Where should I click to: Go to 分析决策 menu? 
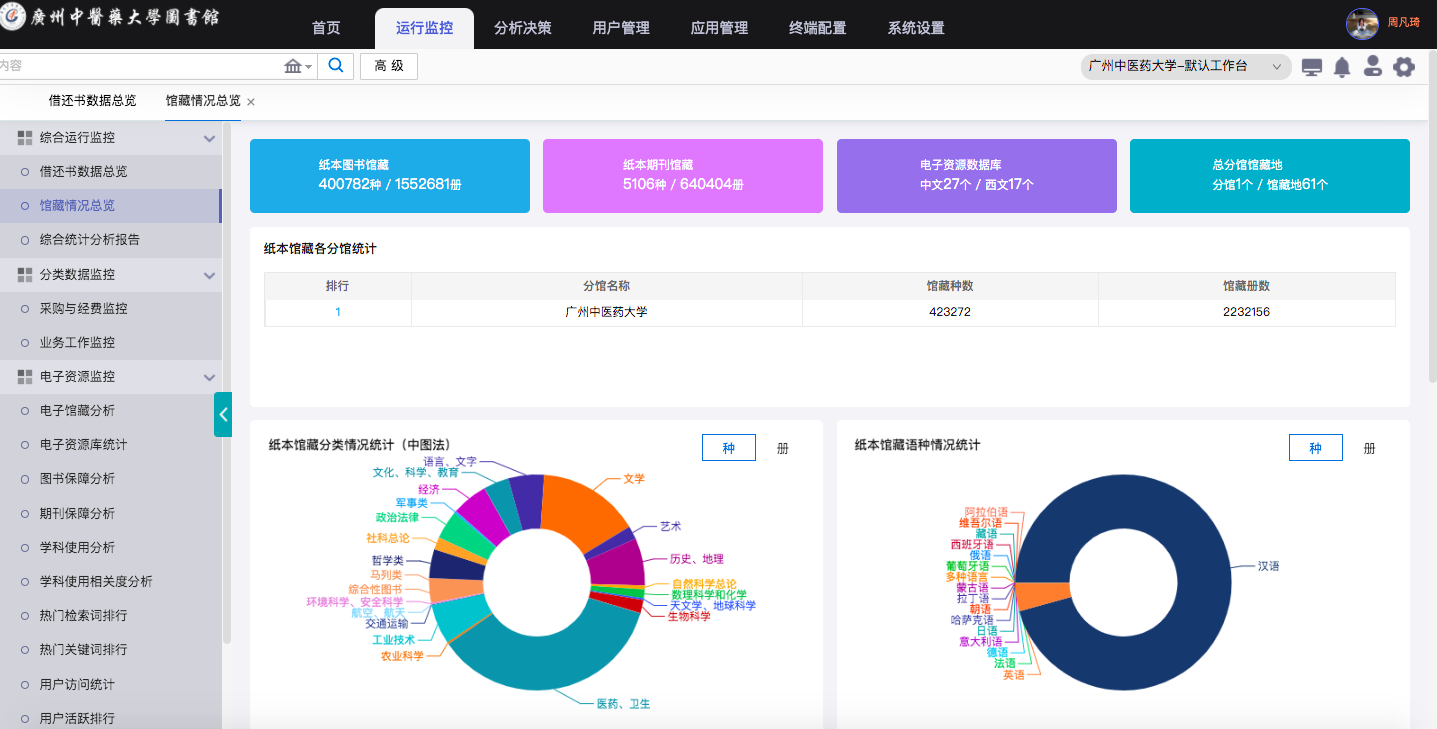point(522,28)
